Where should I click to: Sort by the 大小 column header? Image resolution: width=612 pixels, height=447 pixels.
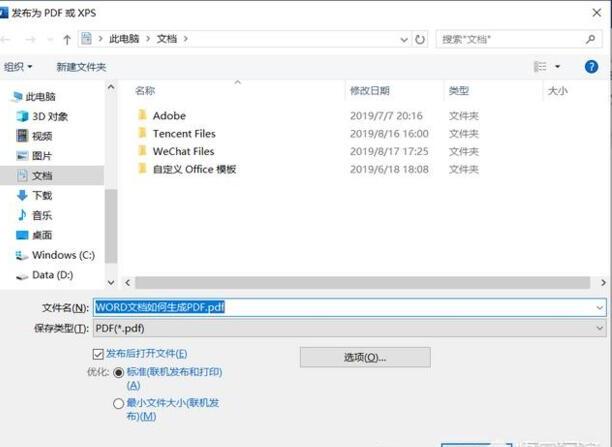click(x=557, y=91)
